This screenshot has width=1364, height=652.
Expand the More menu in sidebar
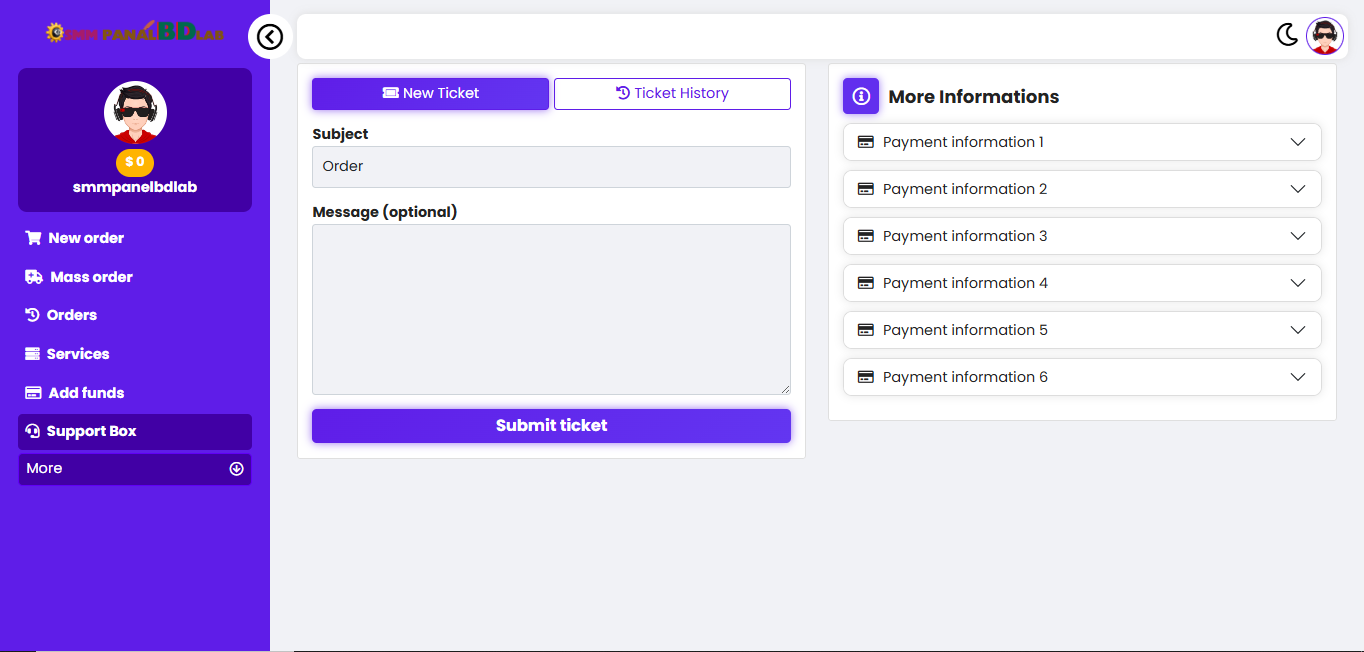point(135,469)
